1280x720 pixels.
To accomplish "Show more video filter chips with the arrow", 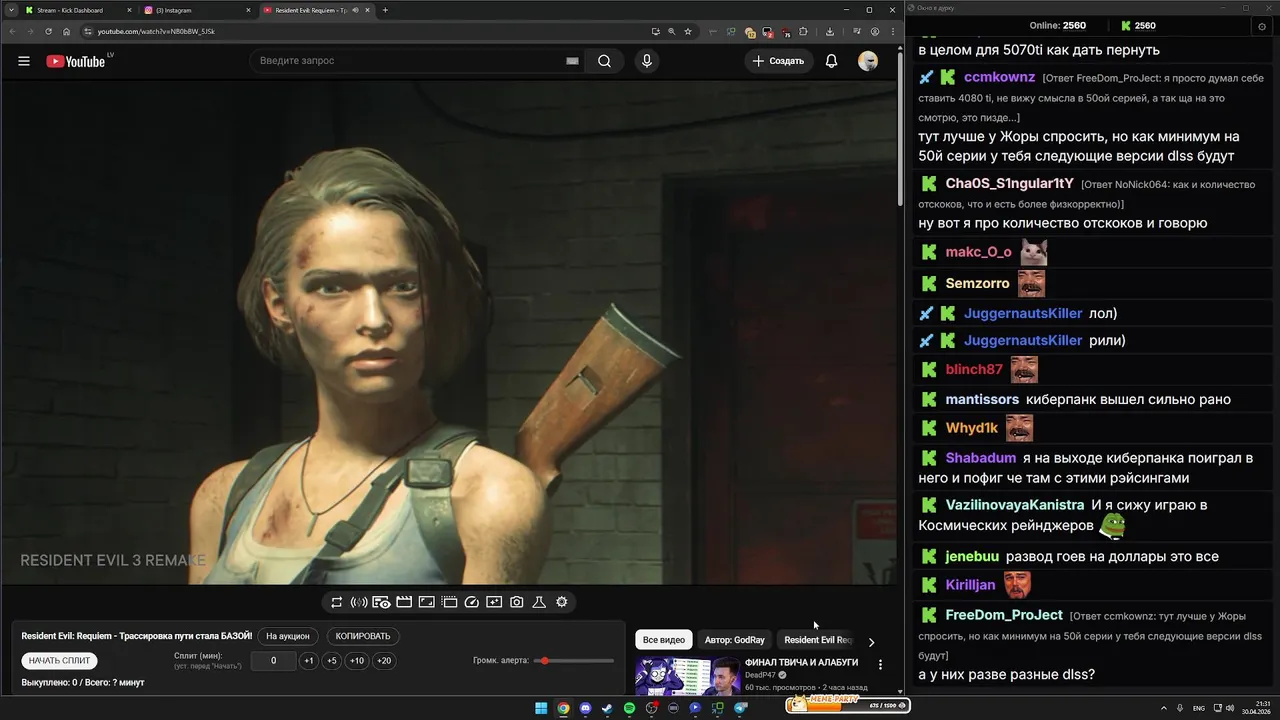I will 871,641.
